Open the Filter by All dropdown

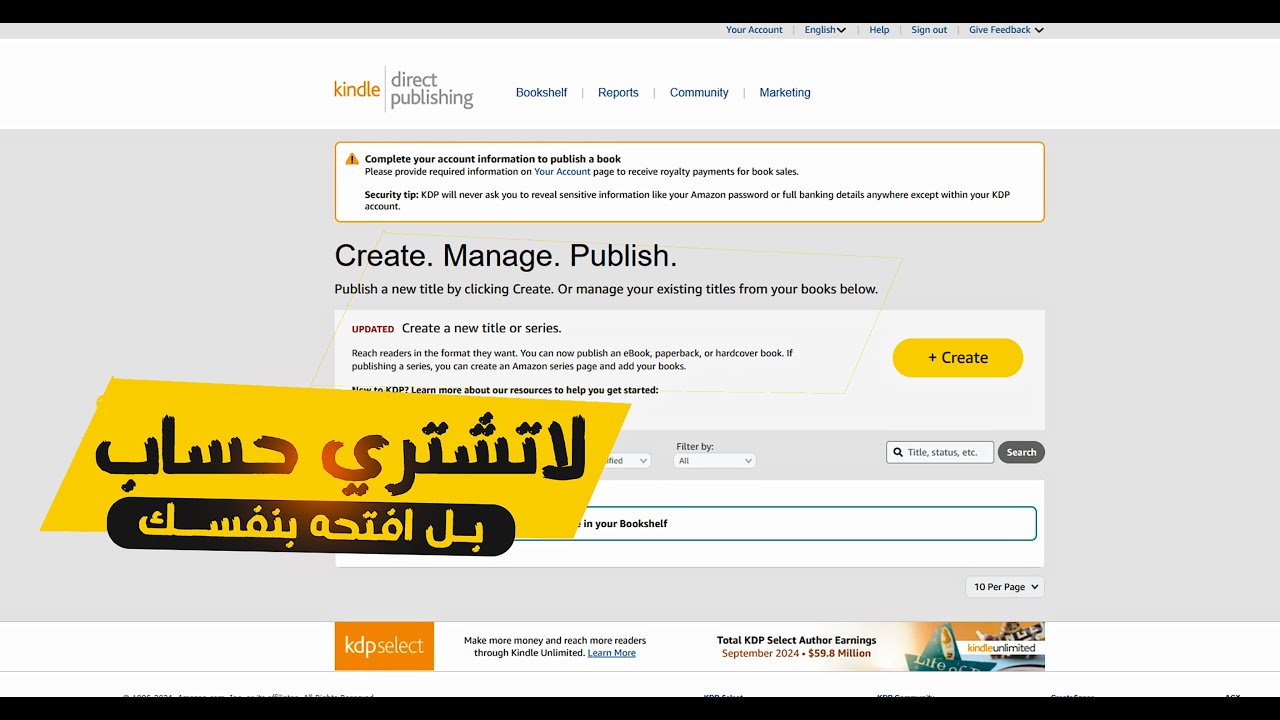715,461
